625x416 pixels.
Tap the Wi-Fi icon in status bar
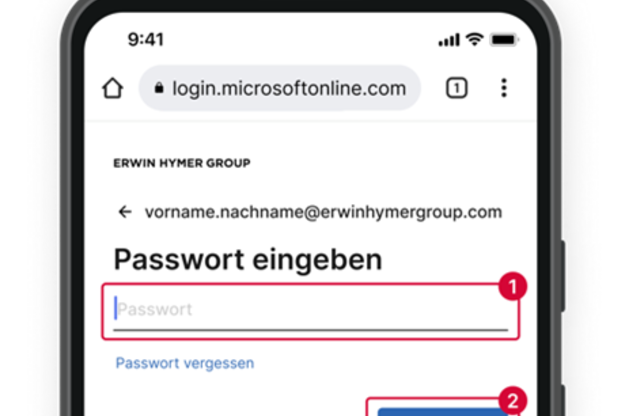tap(475, 39)
